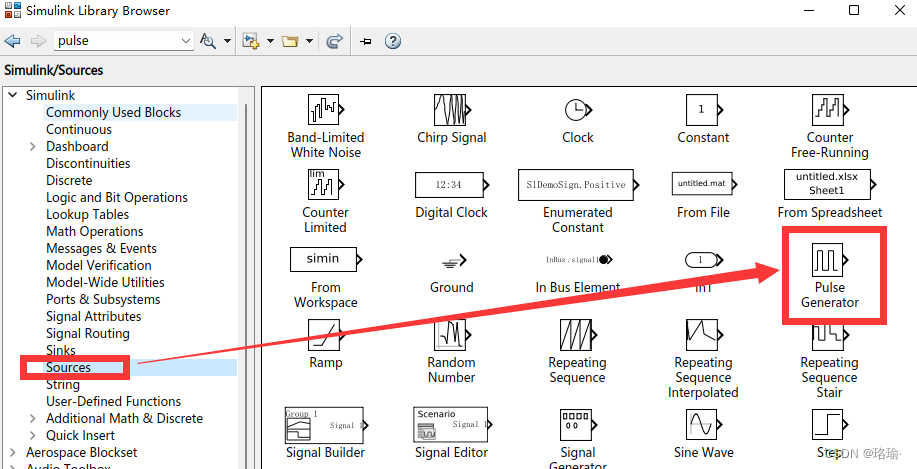Select the In1 inport block

click(x=705, y=259)
